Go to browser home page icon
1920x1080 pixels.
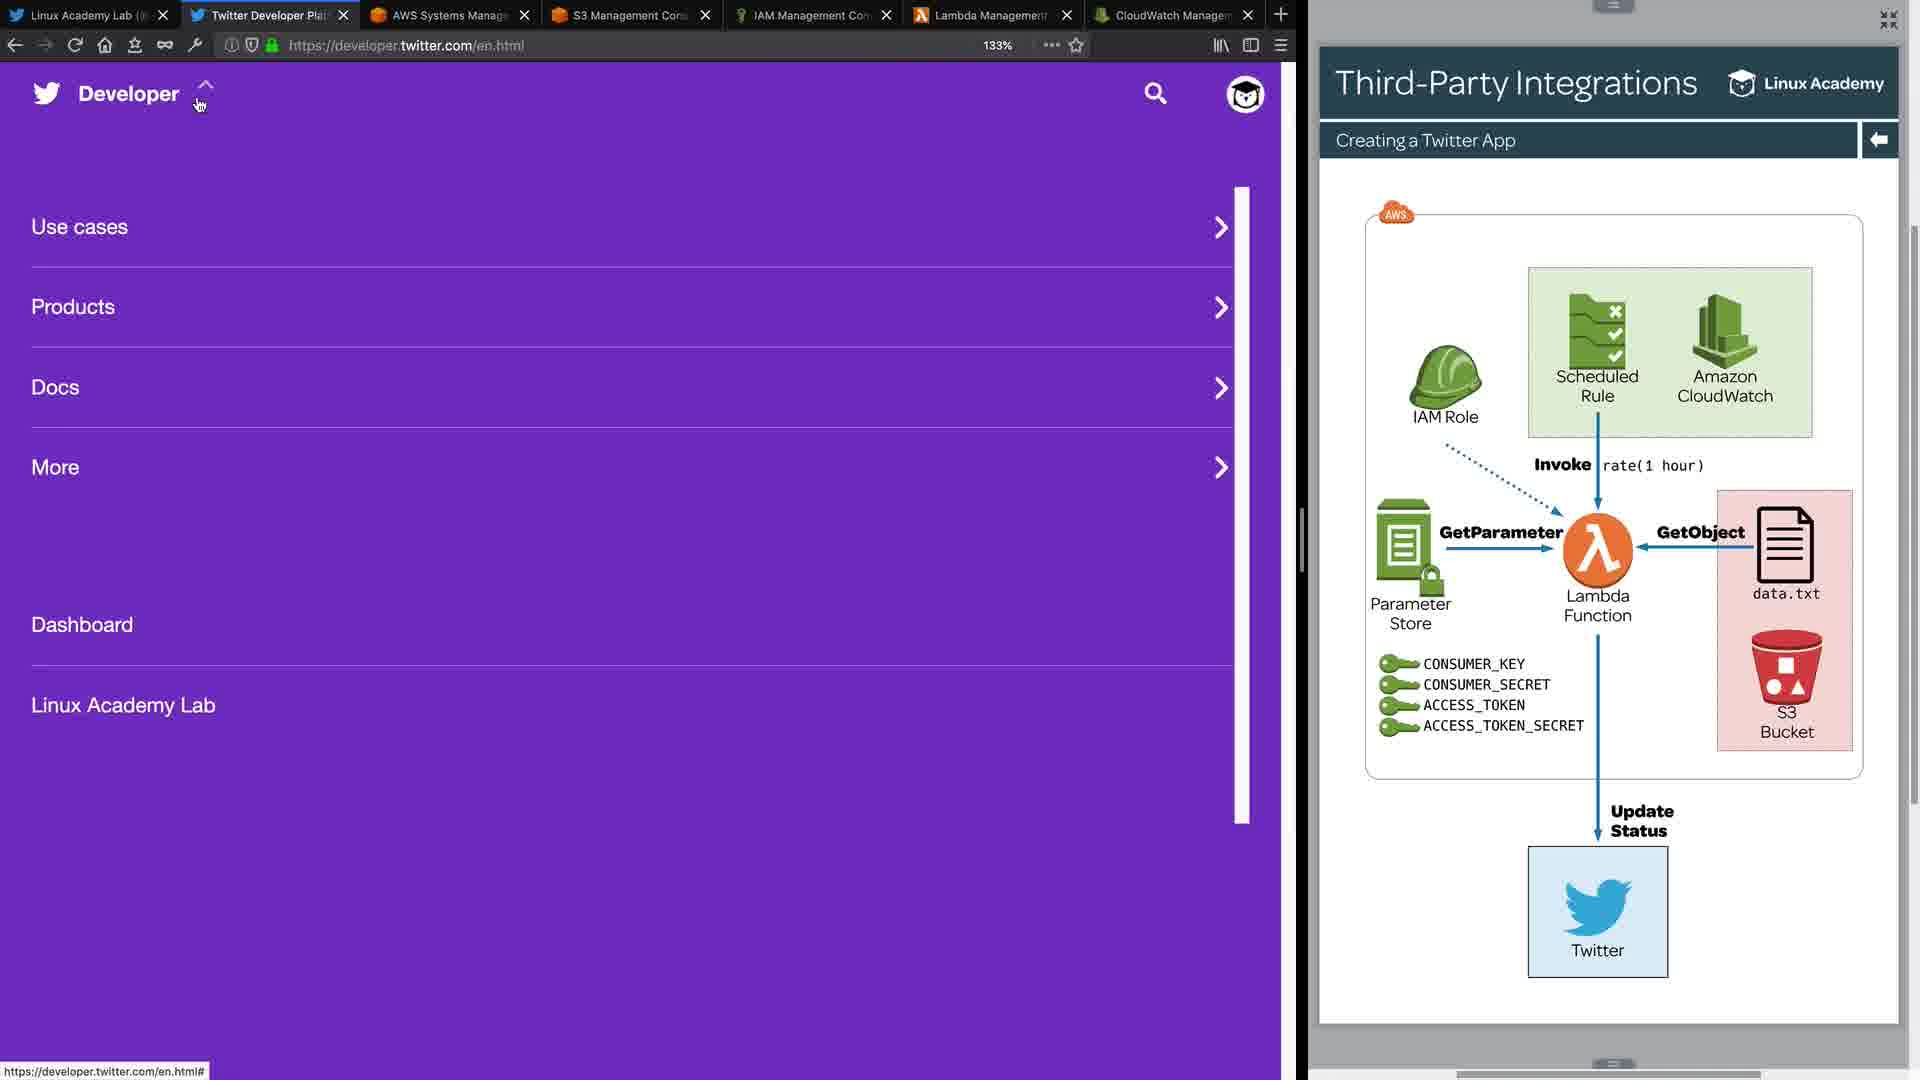tap(105, 45)
